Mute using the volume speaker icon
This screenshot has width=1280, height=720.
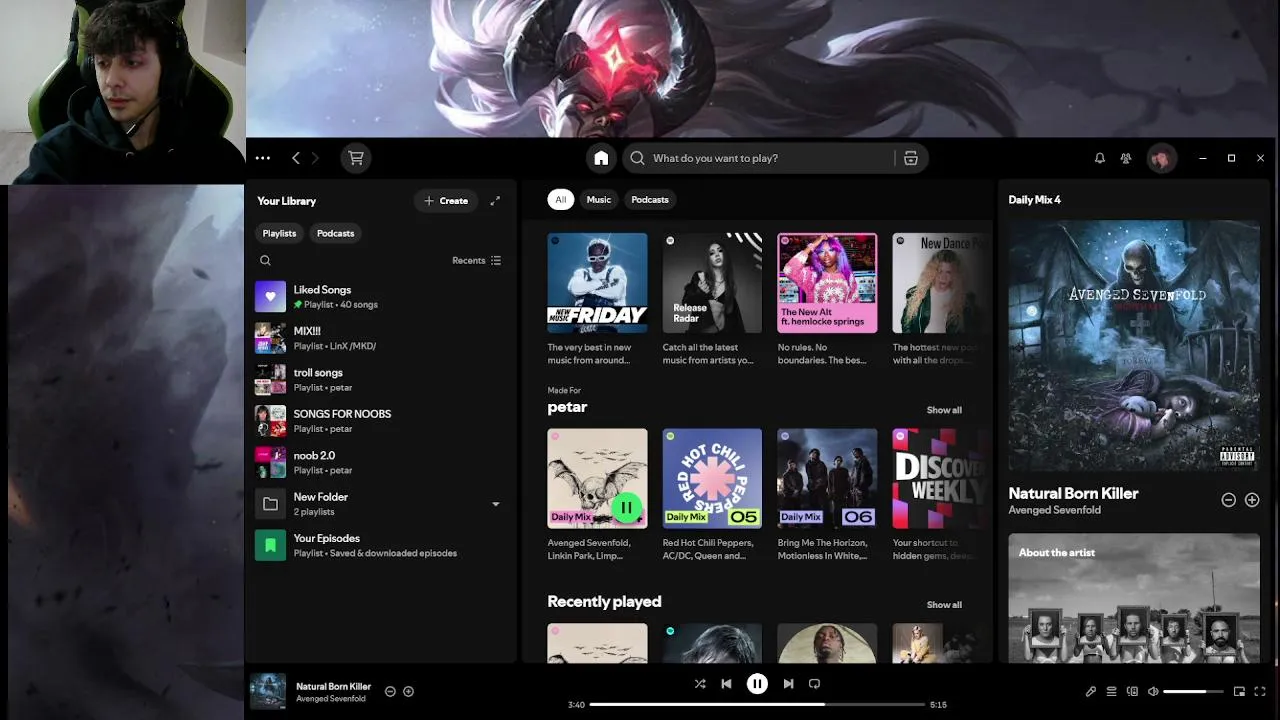coord(1153,691)
